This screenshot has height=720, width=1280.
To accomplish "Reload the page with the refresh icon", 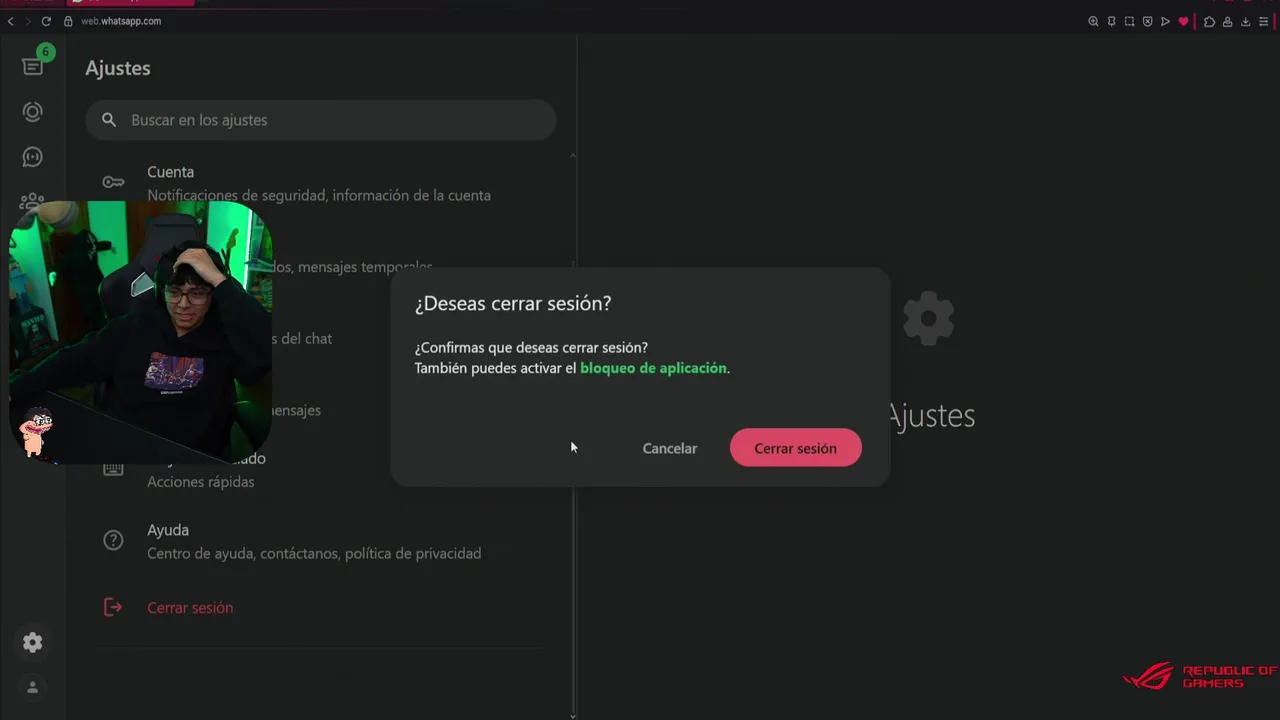I will point(46,21).
